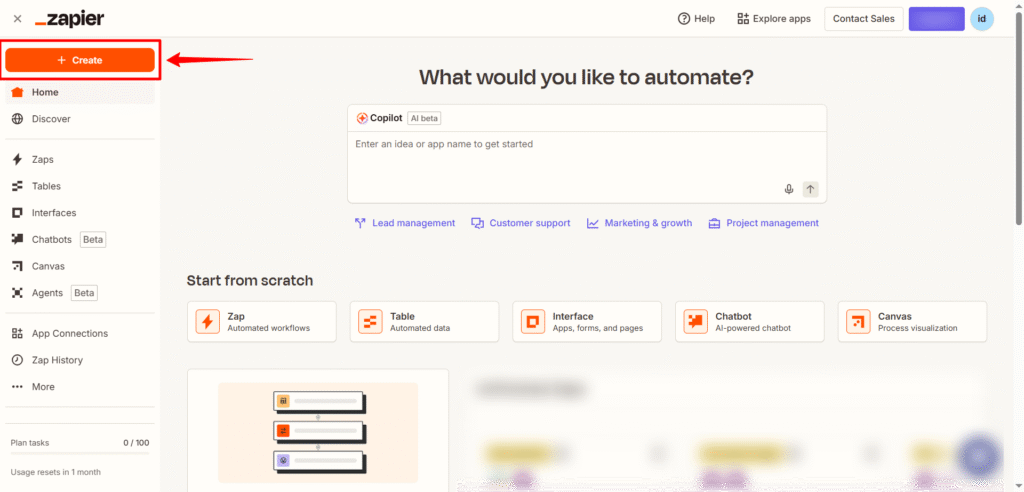1024x492 pixels.
Task: Open Agents Beta from the sidebar
Action: 80,293
